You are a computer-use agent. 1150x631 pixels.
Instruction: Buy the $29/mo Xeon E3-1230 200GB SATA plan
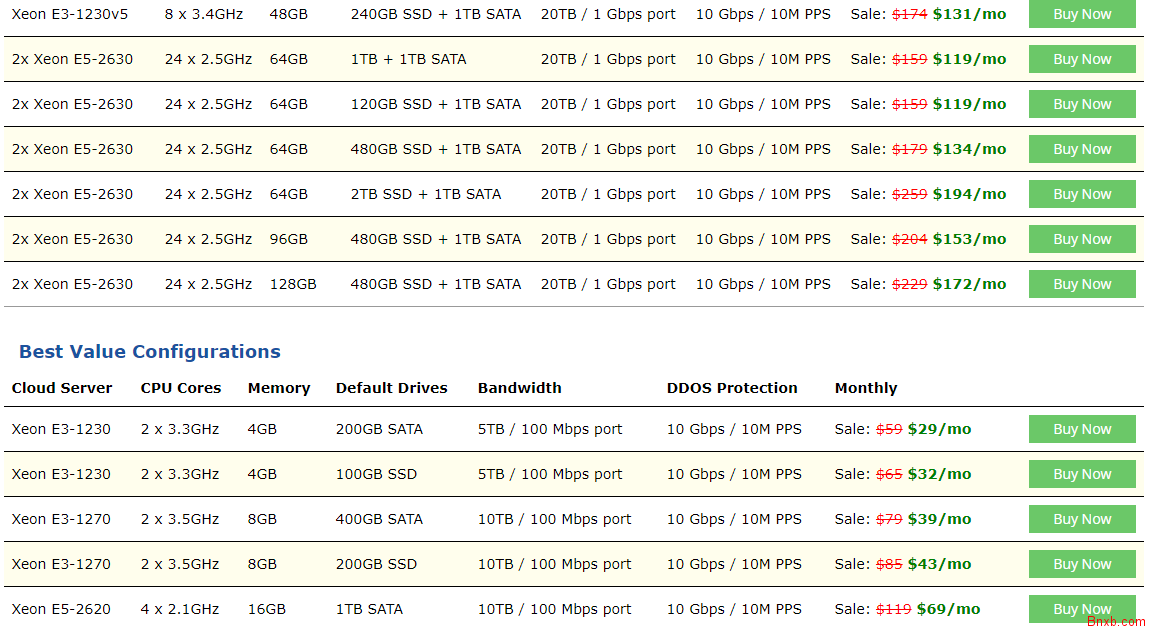pos(1082,429)
